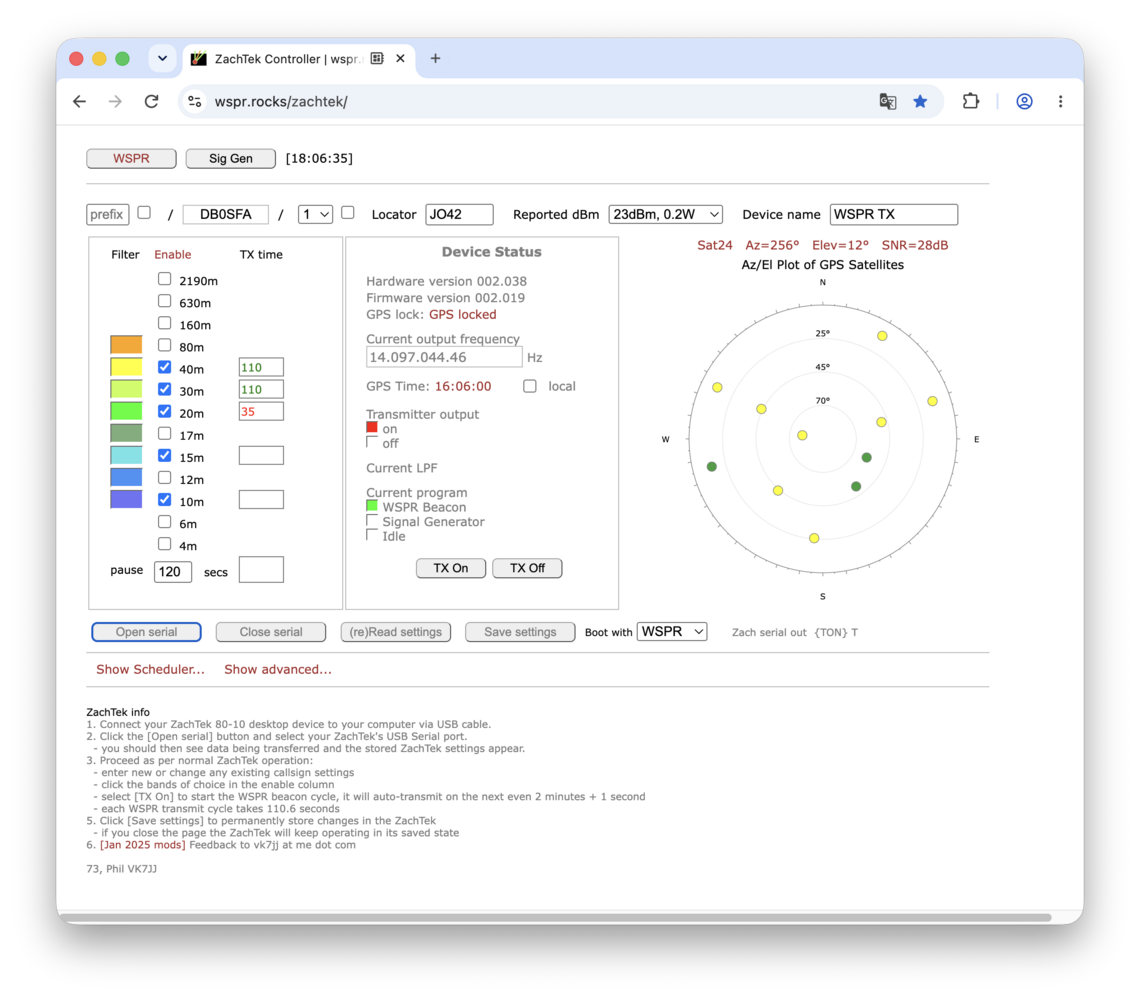Viewport: 1140px width, 999px height.
Task: Enable the 2190m band checkbox
Action: coord(164,279)
